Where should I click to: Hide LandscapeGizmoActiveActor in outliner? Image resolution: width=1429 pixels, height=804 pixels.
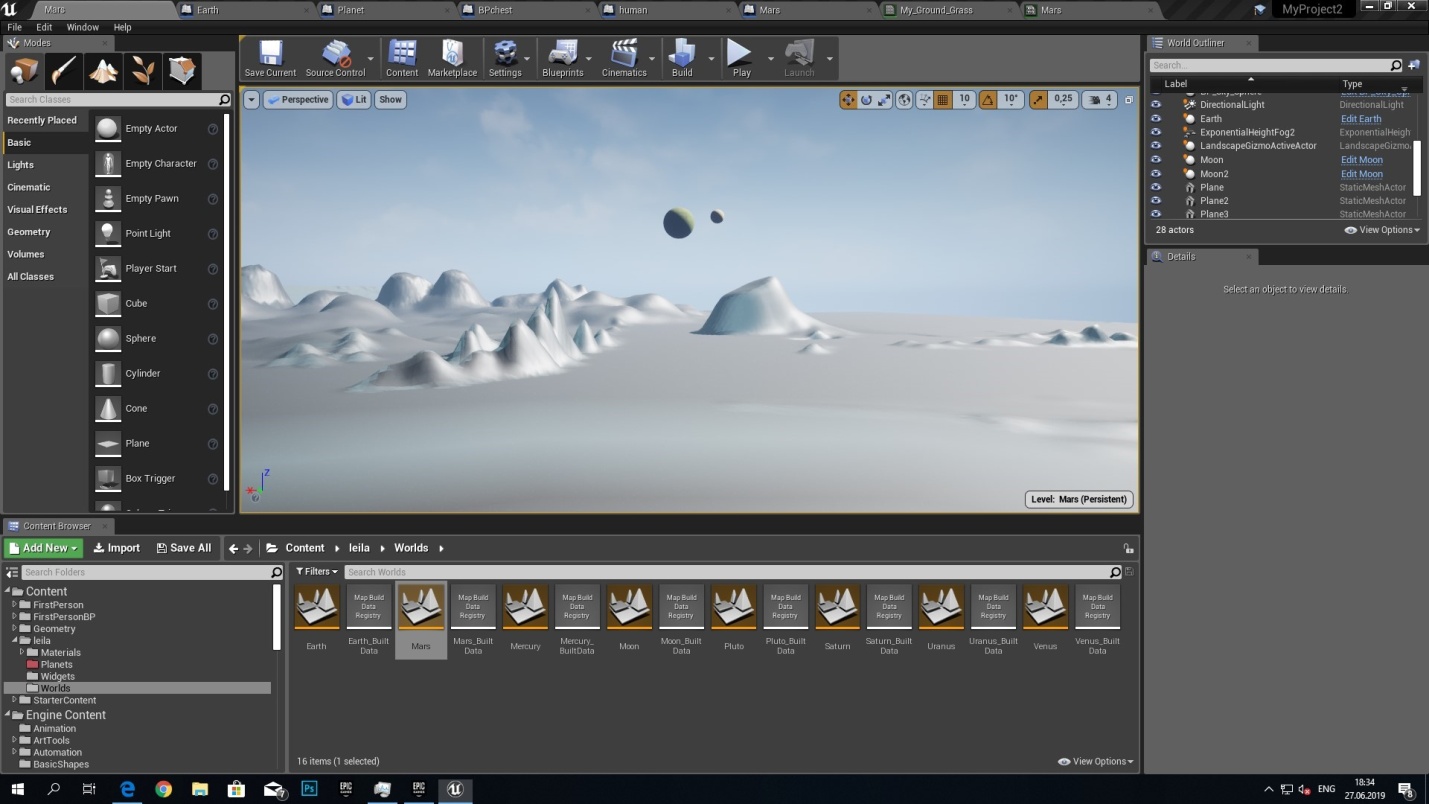pos(1156,146)
